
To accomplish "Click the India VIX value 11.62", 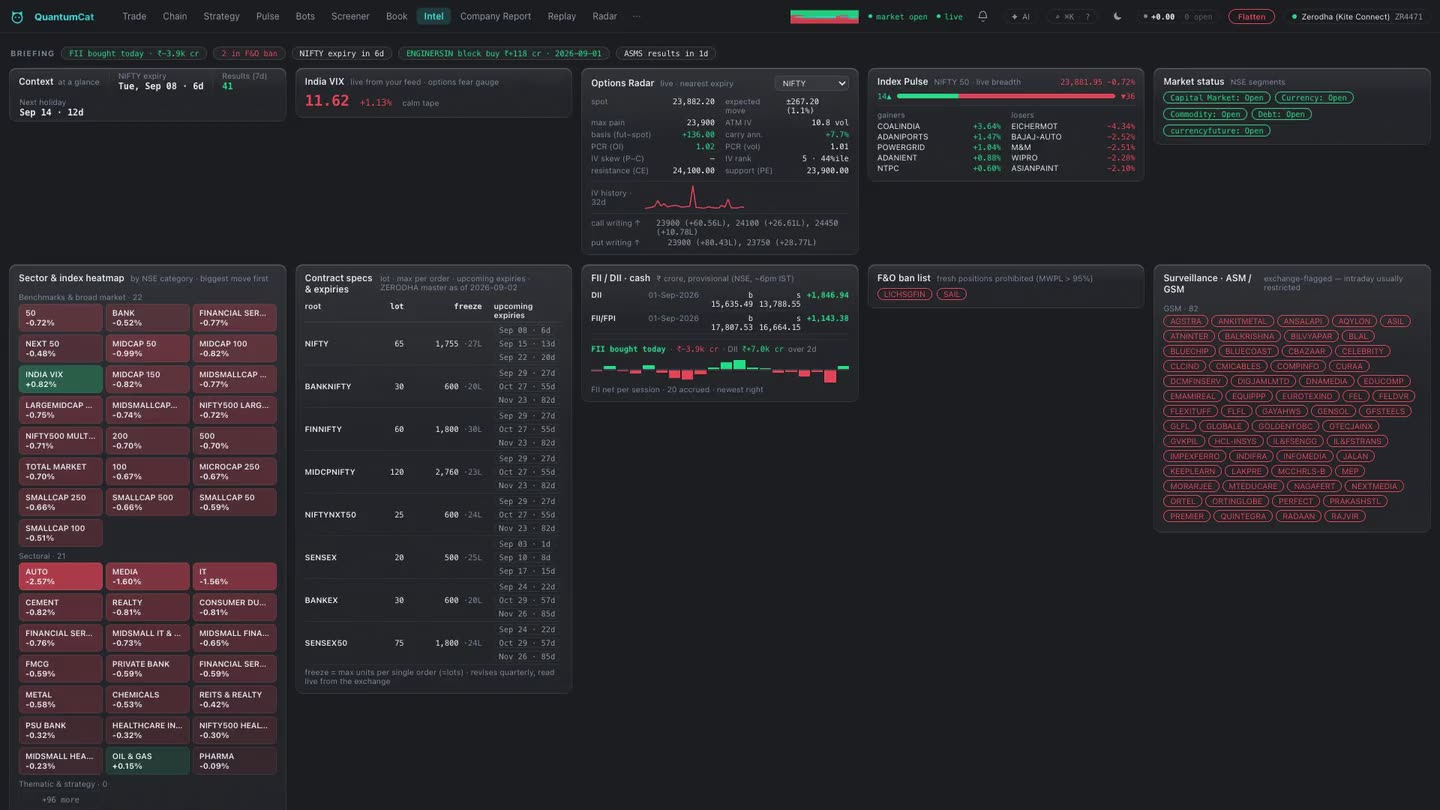I will pyautogui.click(x=327, y=101).
